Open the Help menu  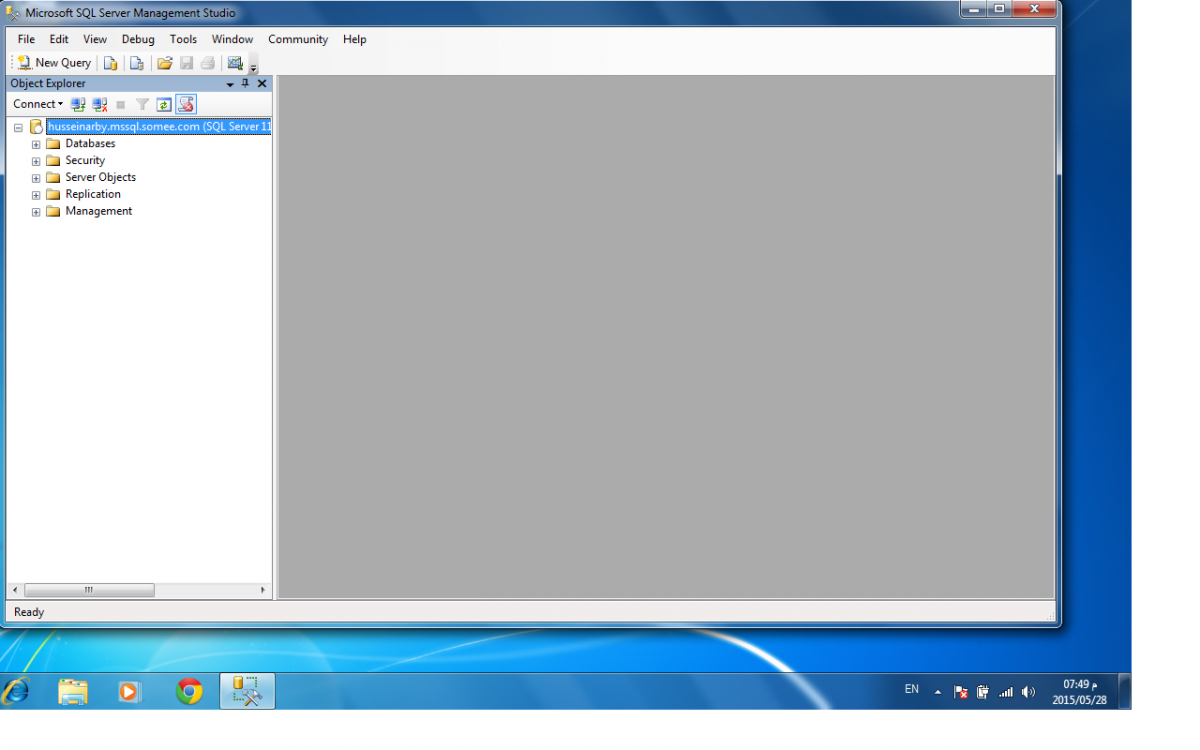[x=354, y=40]
